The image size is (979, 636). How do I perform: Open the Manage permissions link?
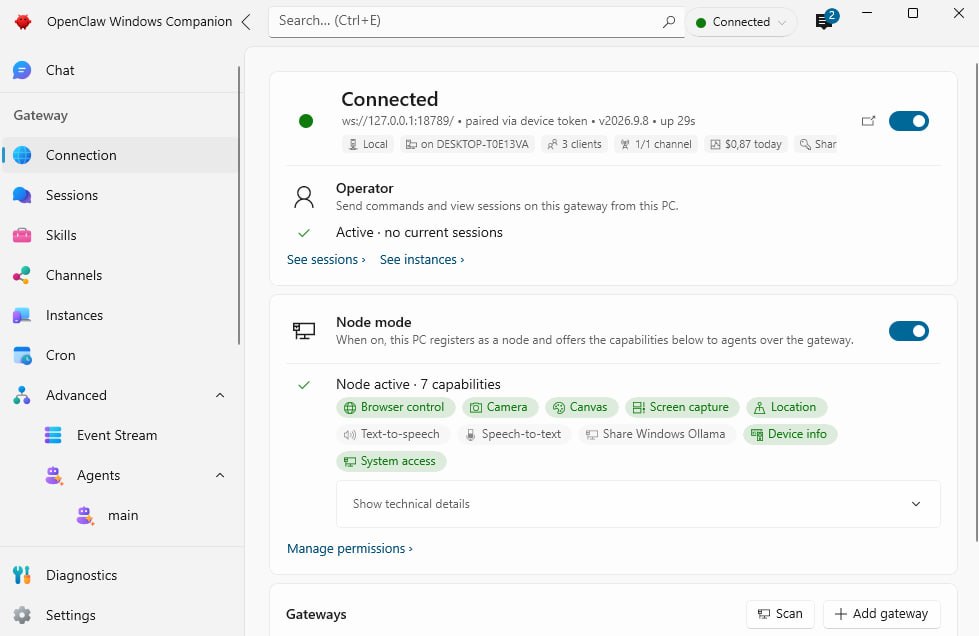point(350,549)
